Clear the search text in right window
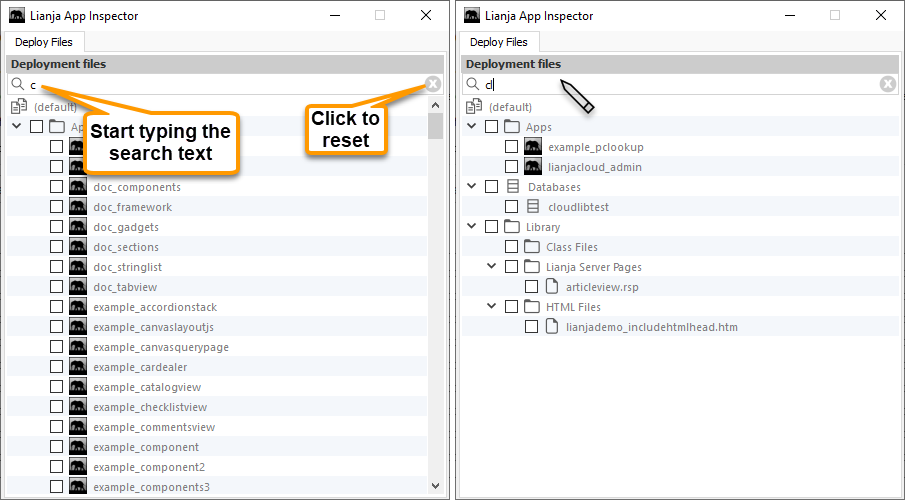905x500 pixels. 887,84
